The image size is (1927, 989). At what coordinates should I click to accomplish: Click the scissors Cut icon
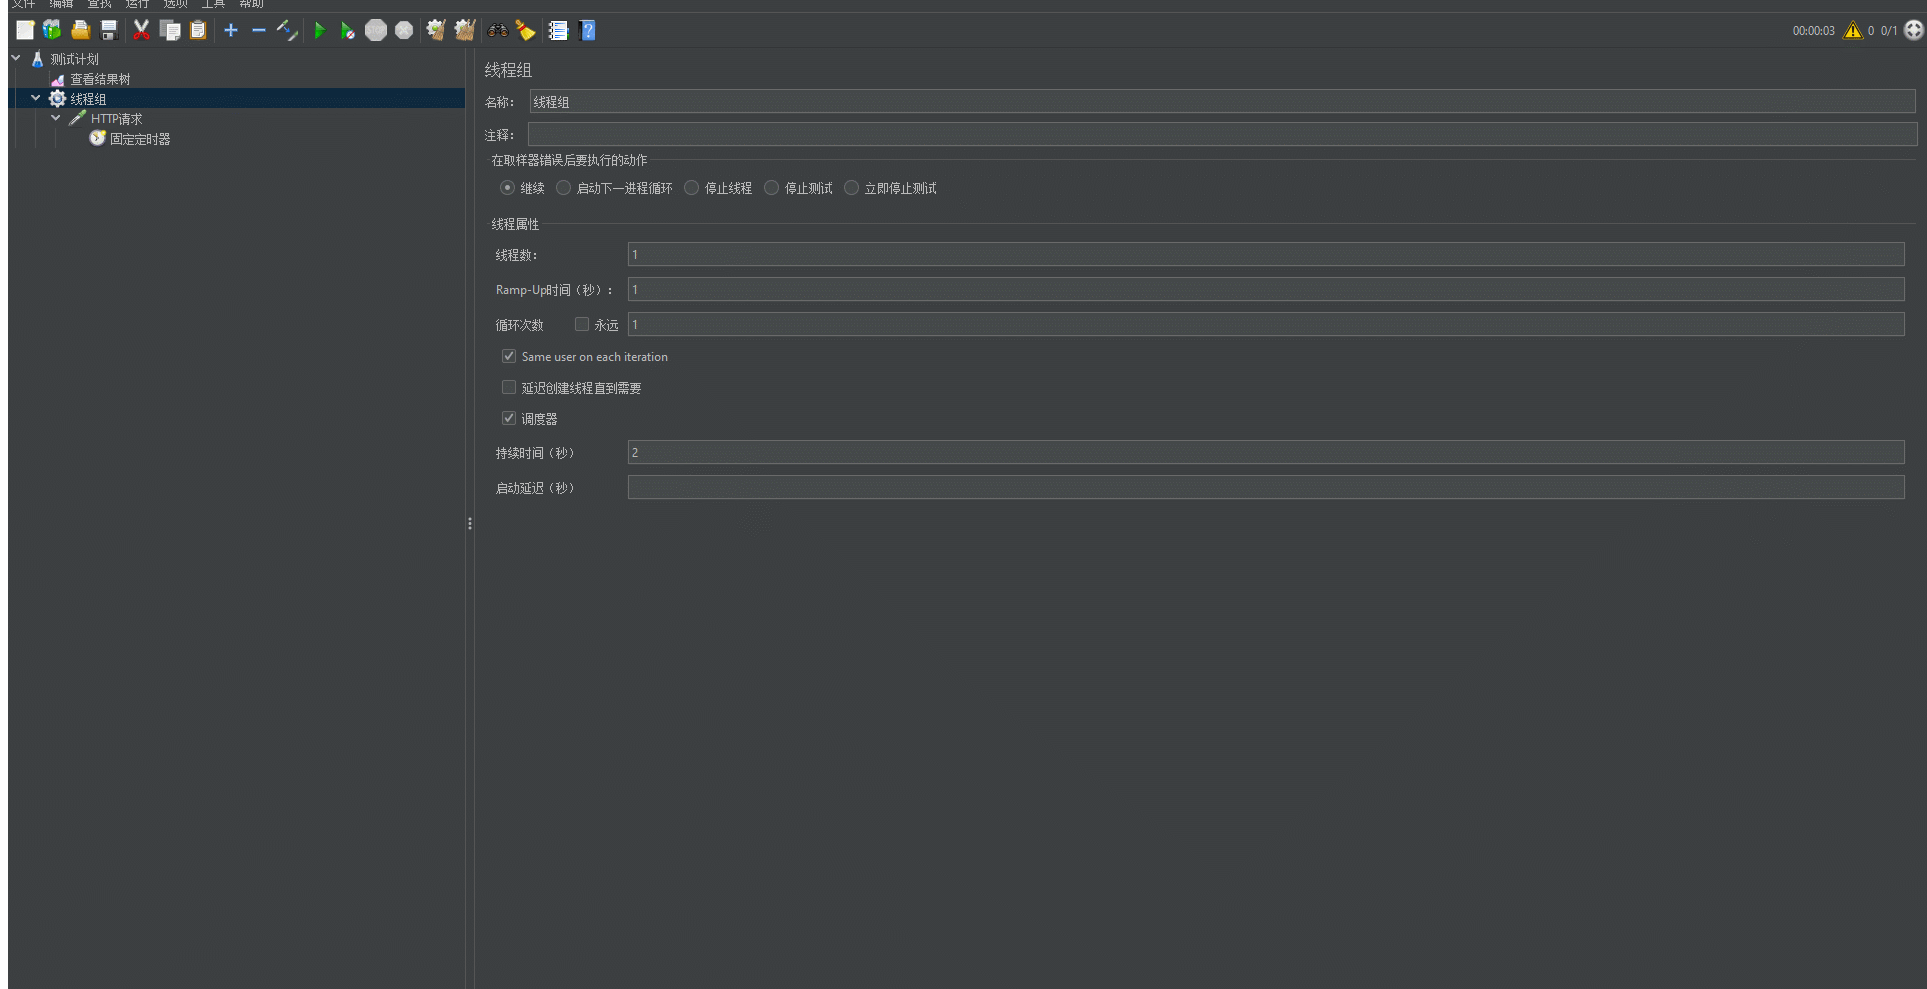point(141,31)
